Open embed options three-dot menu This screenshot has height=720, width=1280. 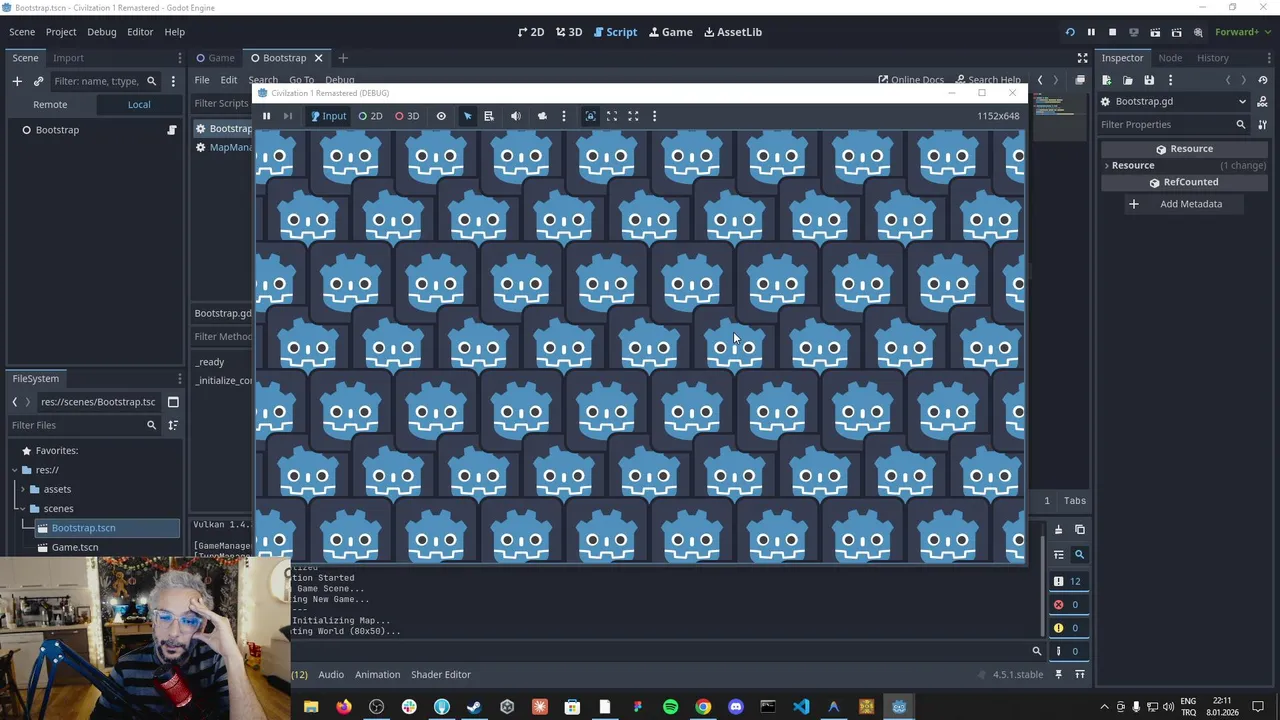[655, 116]
